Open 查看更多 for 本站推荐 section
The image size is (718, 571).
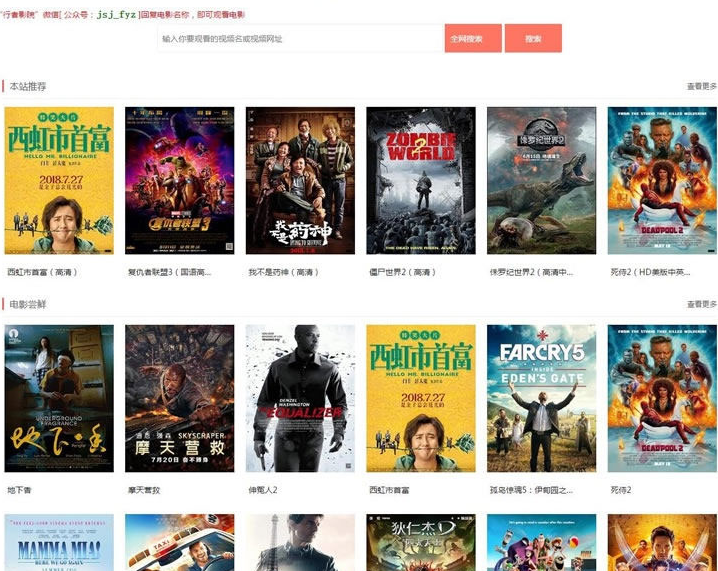point(702,86)
